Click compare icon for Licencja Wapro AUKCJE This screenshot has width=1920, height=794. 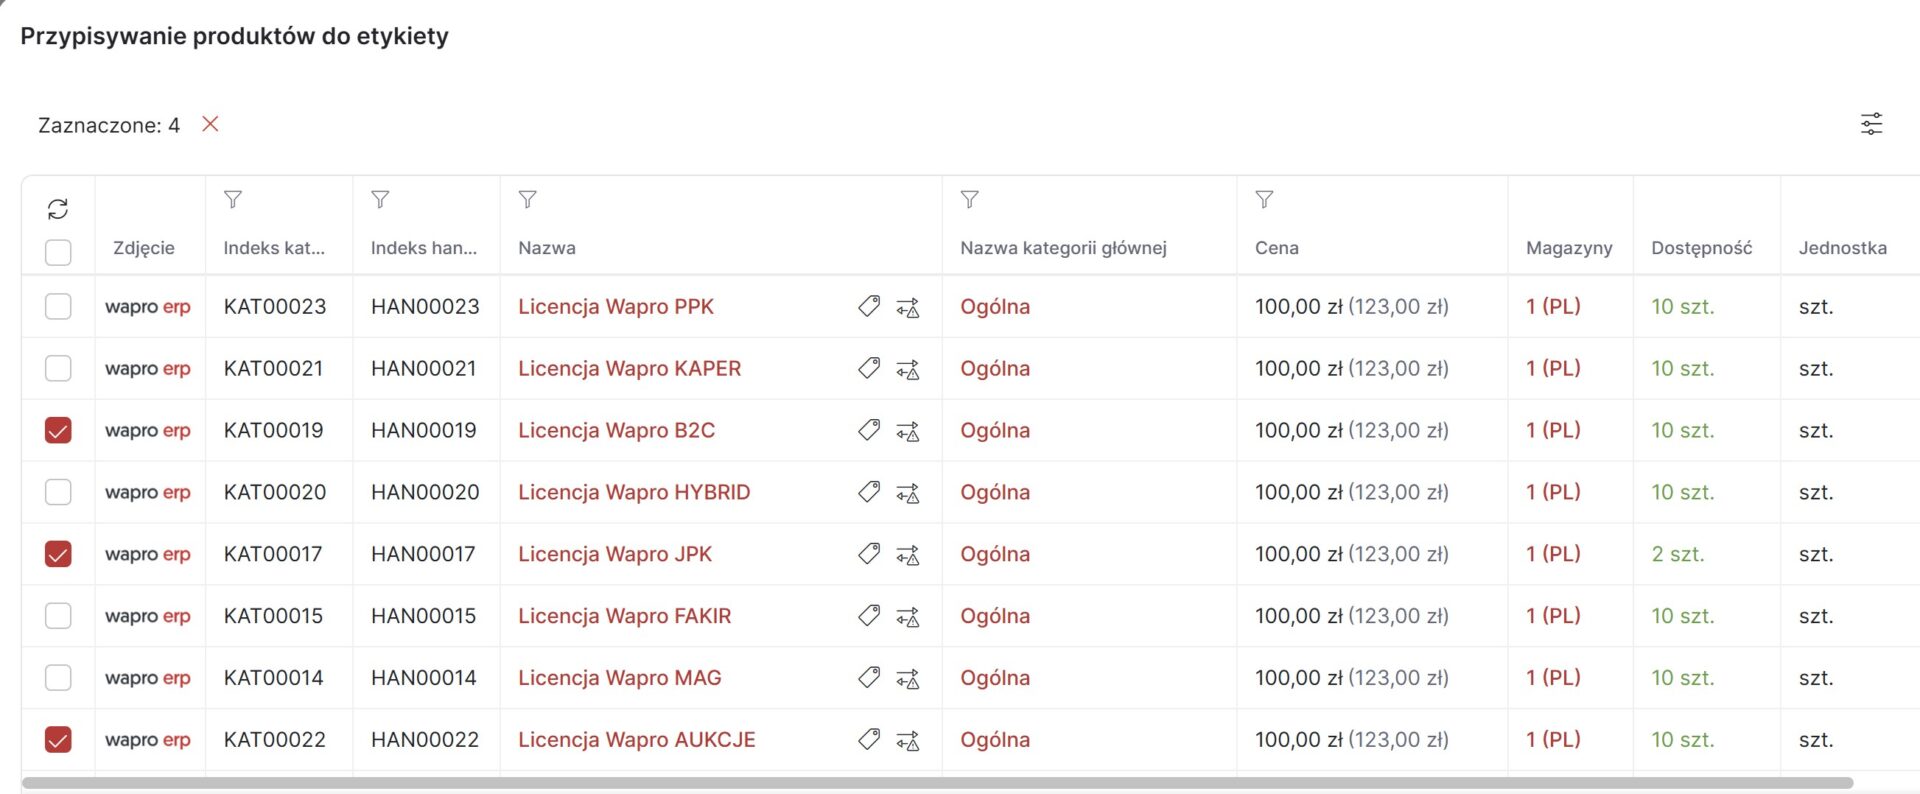coord(908,741)
